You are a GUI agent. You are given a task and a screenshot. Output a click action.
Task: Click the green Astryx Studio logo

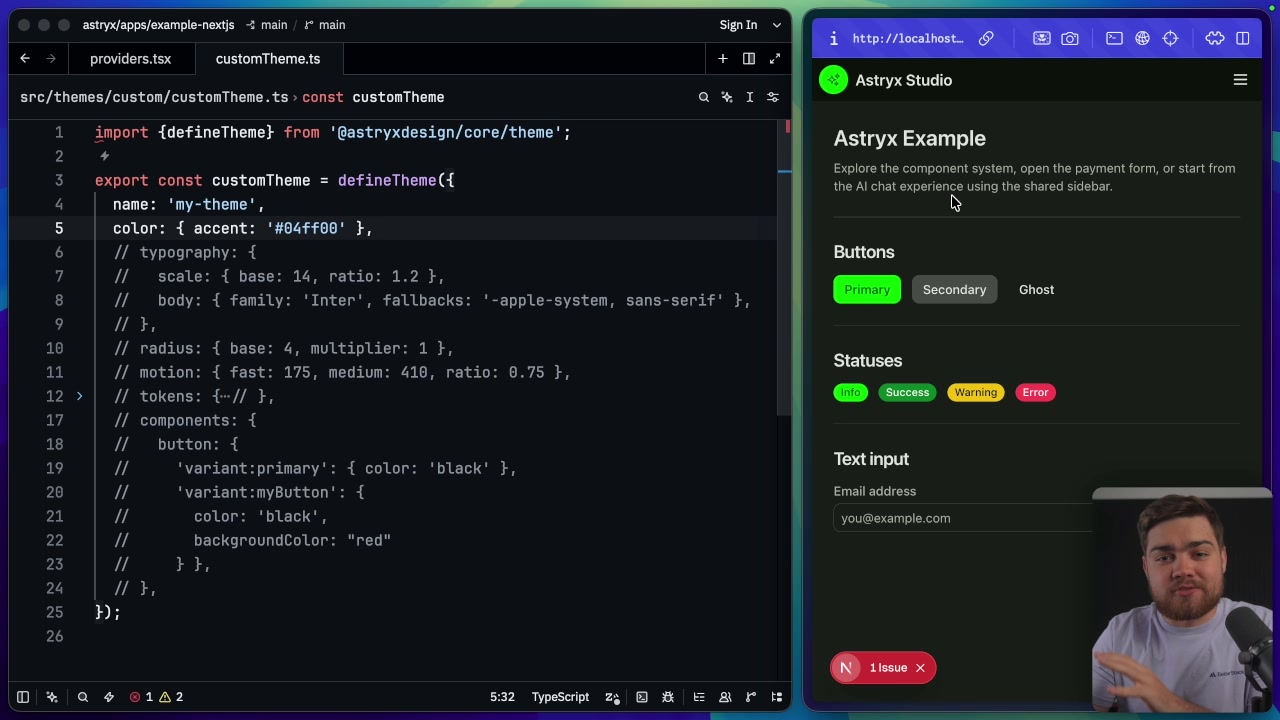pos(833,80)
